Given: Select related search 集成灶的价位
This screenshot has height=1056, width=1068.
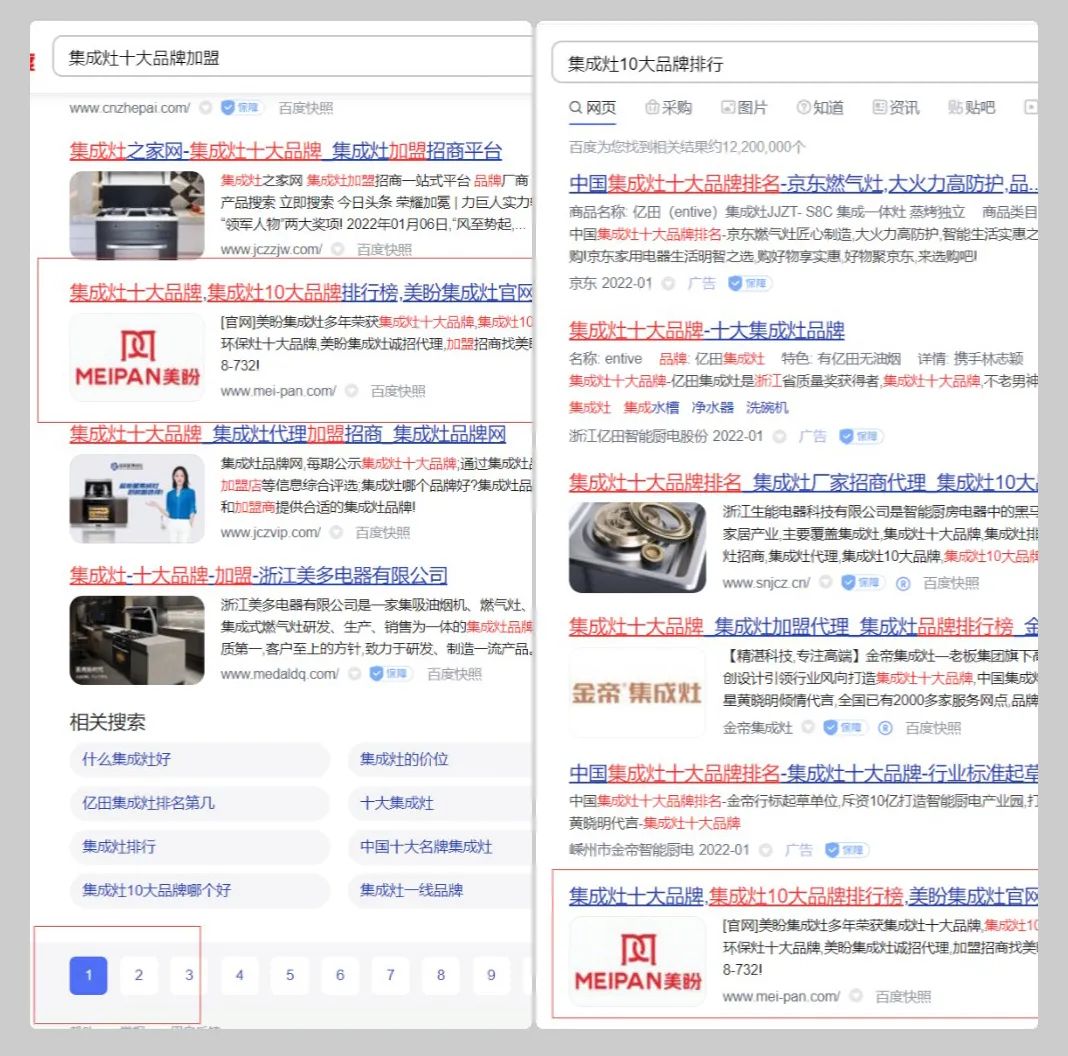Looking at the screenshot, I should (441, 760).
